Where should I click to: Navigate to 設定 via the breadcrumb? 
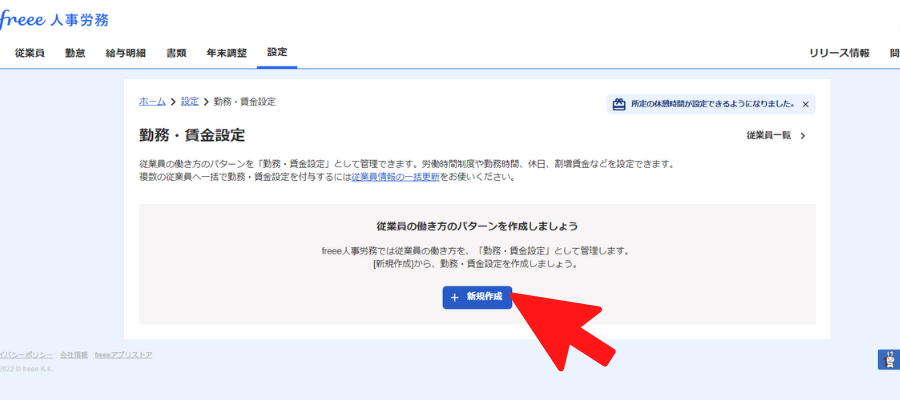coord(190,102)
